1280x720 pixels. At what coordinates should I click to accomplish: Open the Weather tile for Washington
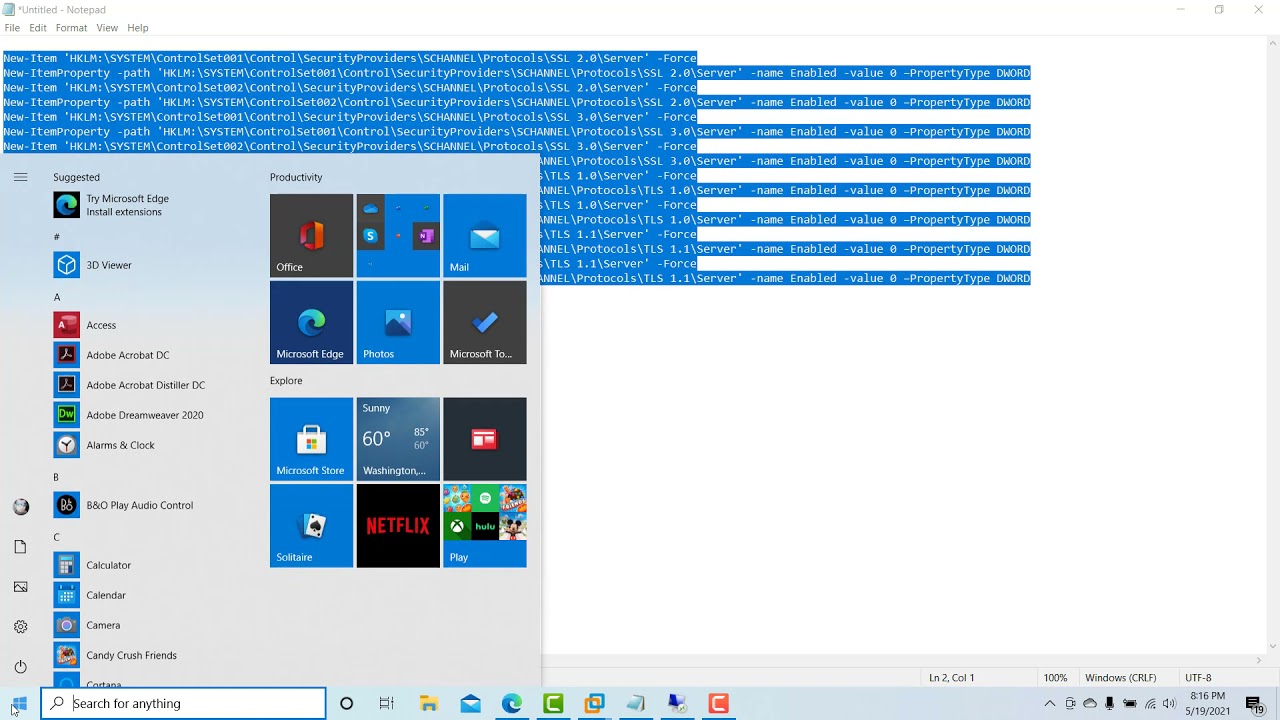(x=398, y=439)
